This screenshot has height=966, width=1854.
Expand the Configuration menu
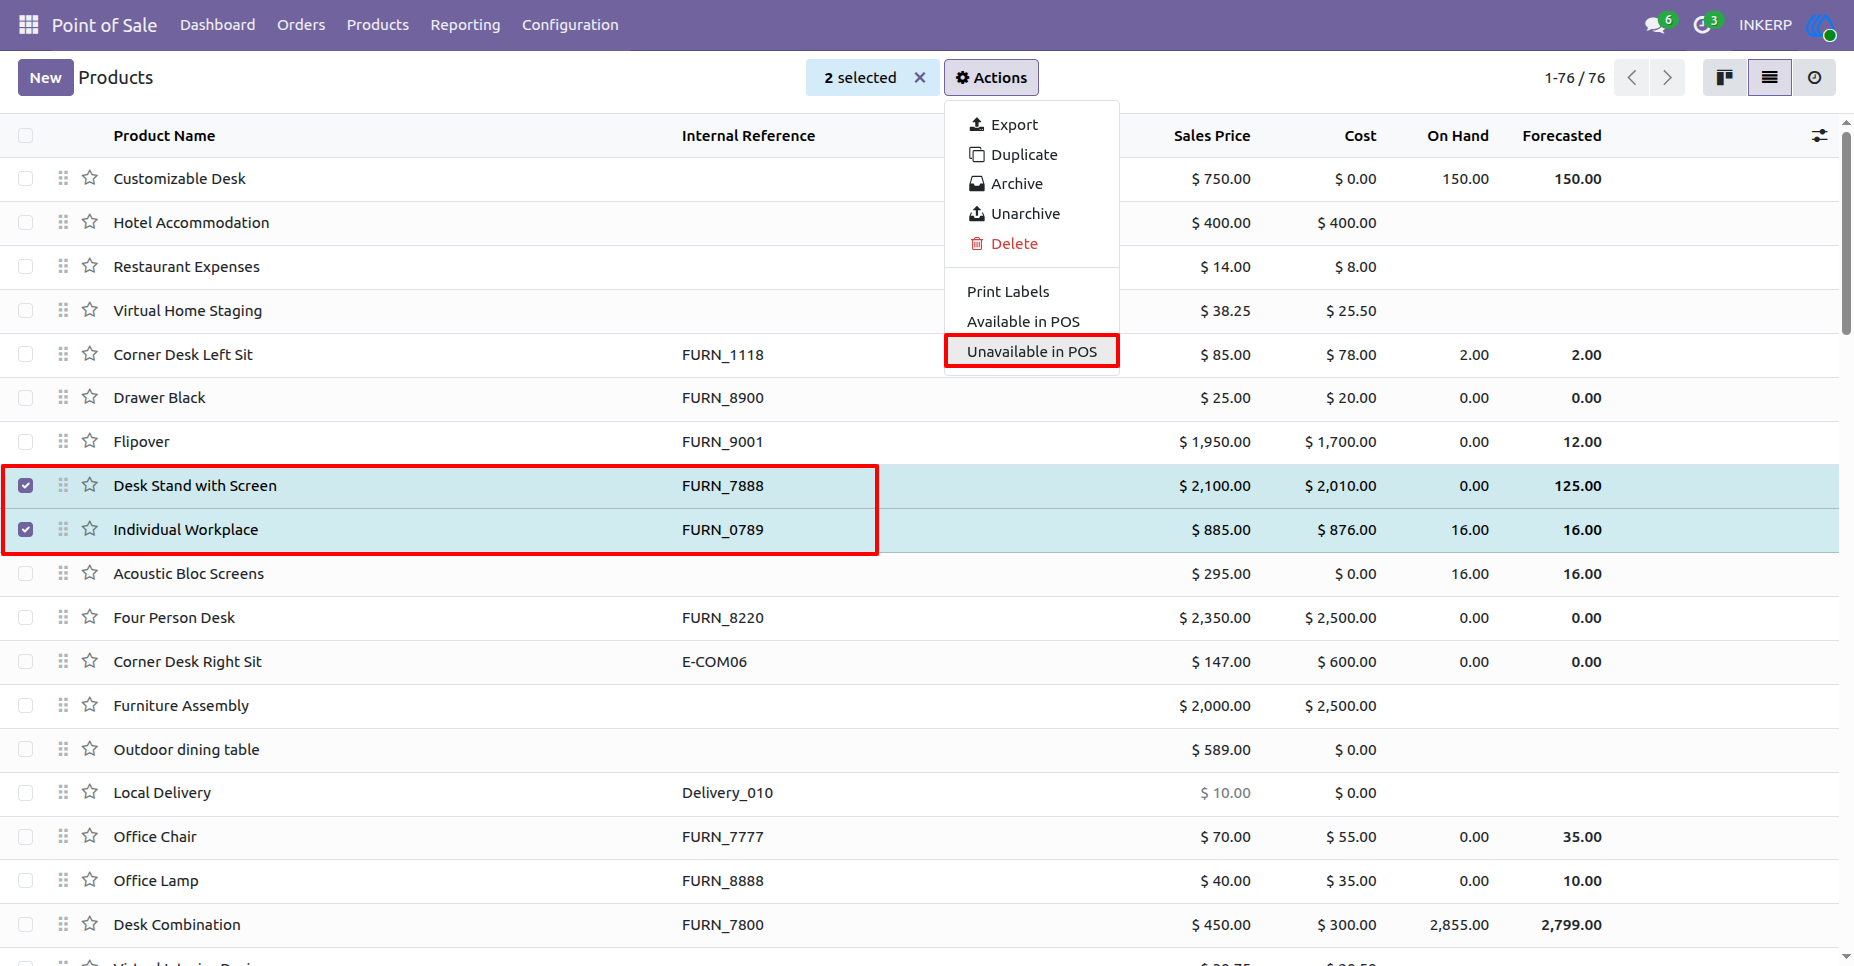570,24
